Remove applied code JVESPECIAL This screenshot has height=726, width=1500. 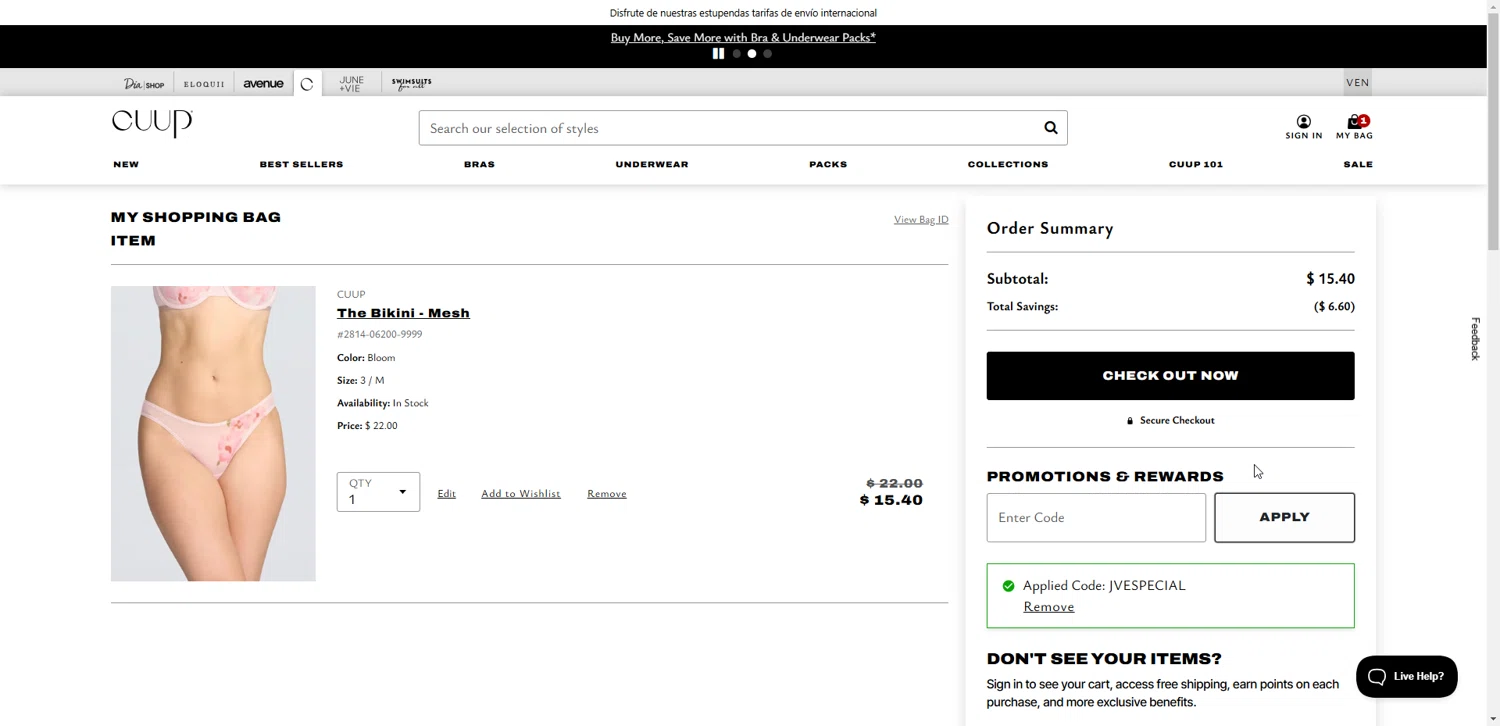pos(1049,607)
